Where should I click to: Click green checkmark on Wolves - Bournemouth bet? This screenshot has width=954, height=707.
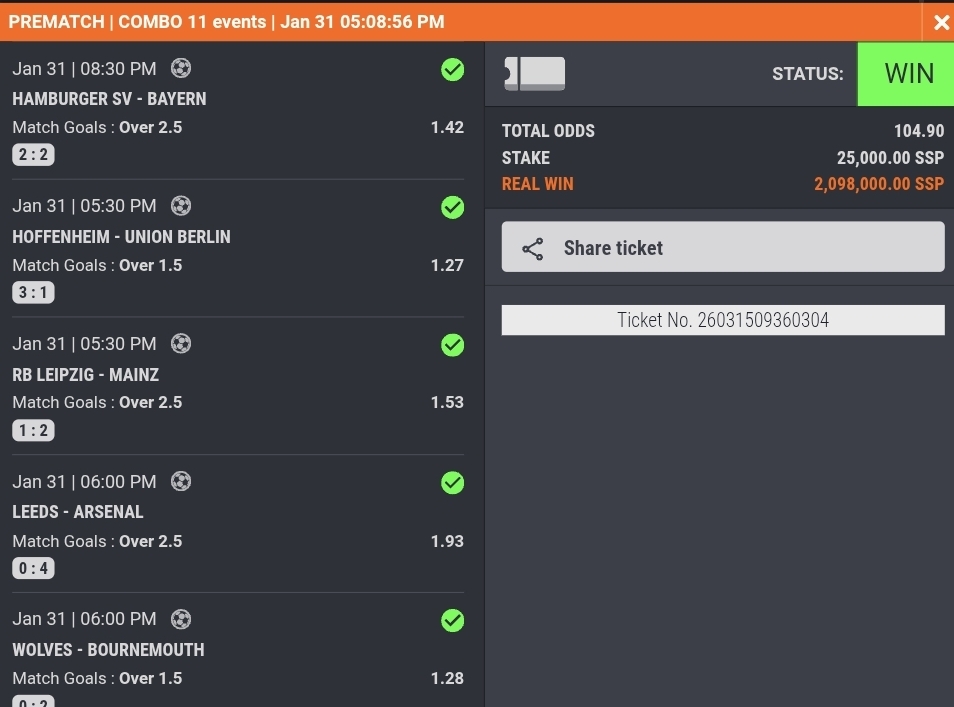[x=453, y=620]
